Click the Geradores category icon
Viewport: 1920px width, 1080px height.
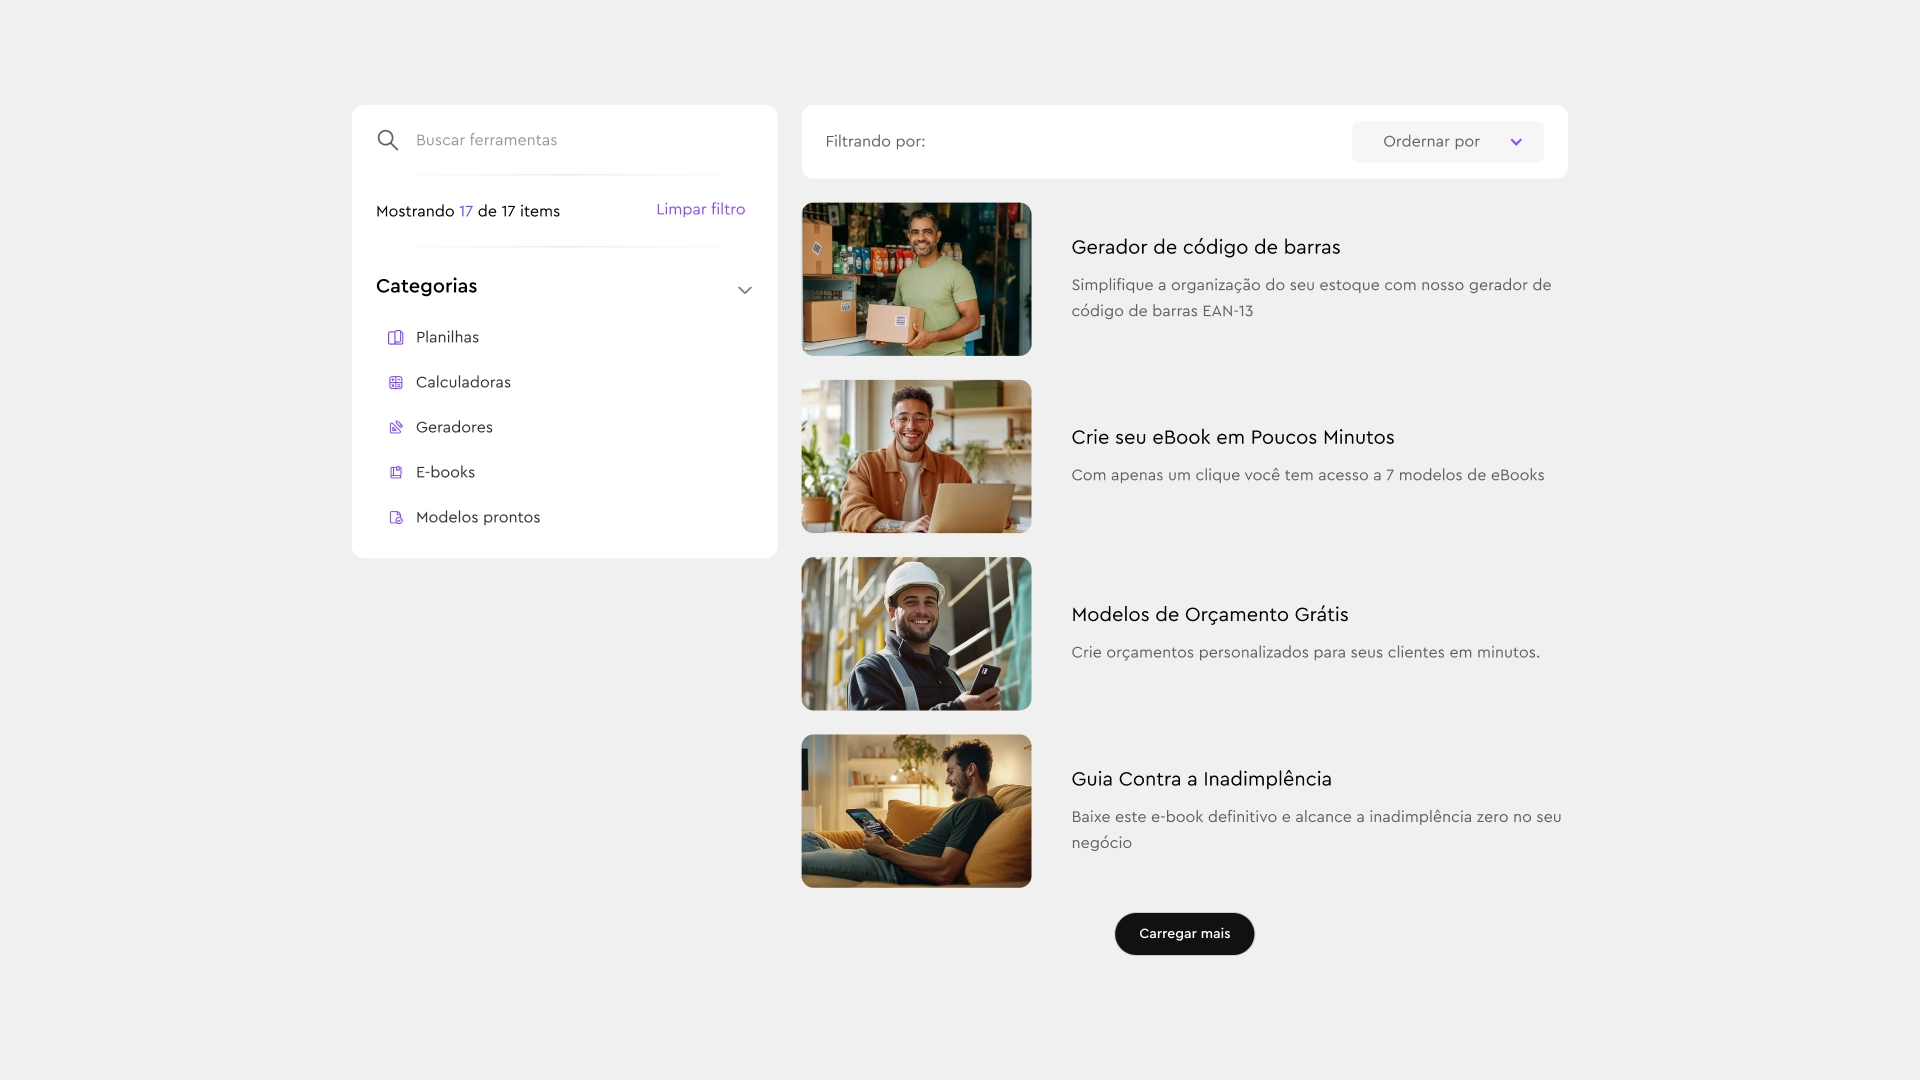pos(395,428)
